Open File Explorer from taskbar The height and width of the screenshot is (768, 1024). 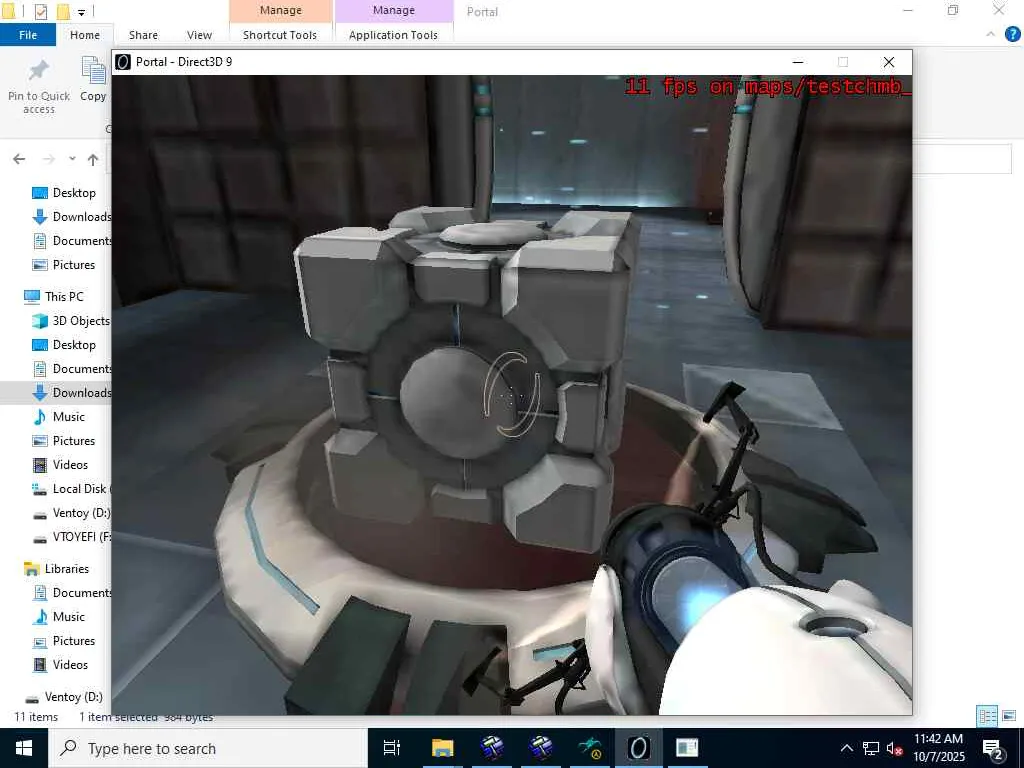pos(442,748)
